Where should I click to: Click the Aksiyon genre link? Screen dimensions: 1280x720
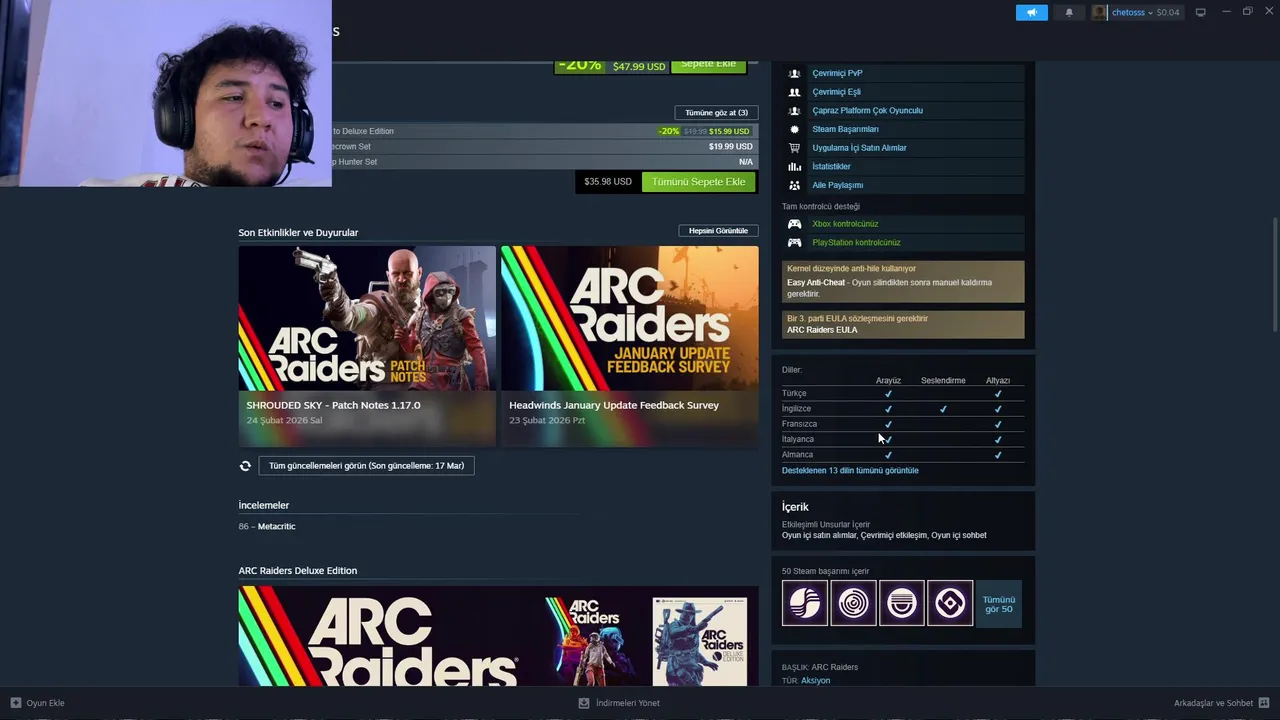pyautogui.click(x=815, y=681)
